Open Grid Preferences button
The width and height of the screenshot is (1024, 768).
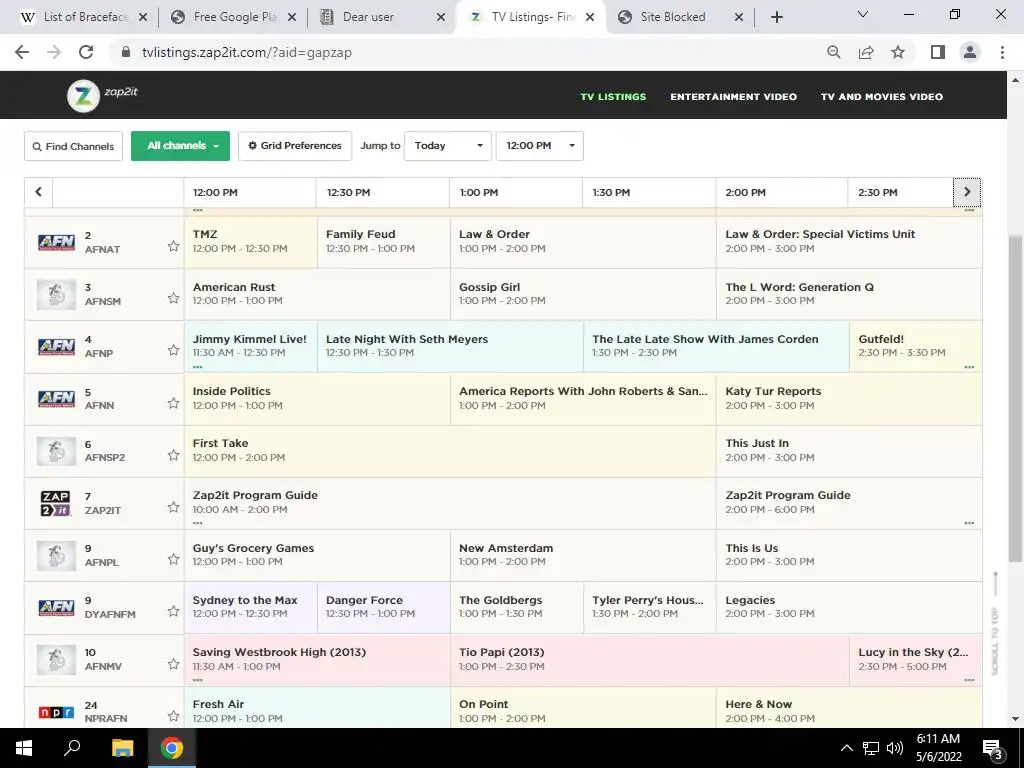[x=295, y=146]
